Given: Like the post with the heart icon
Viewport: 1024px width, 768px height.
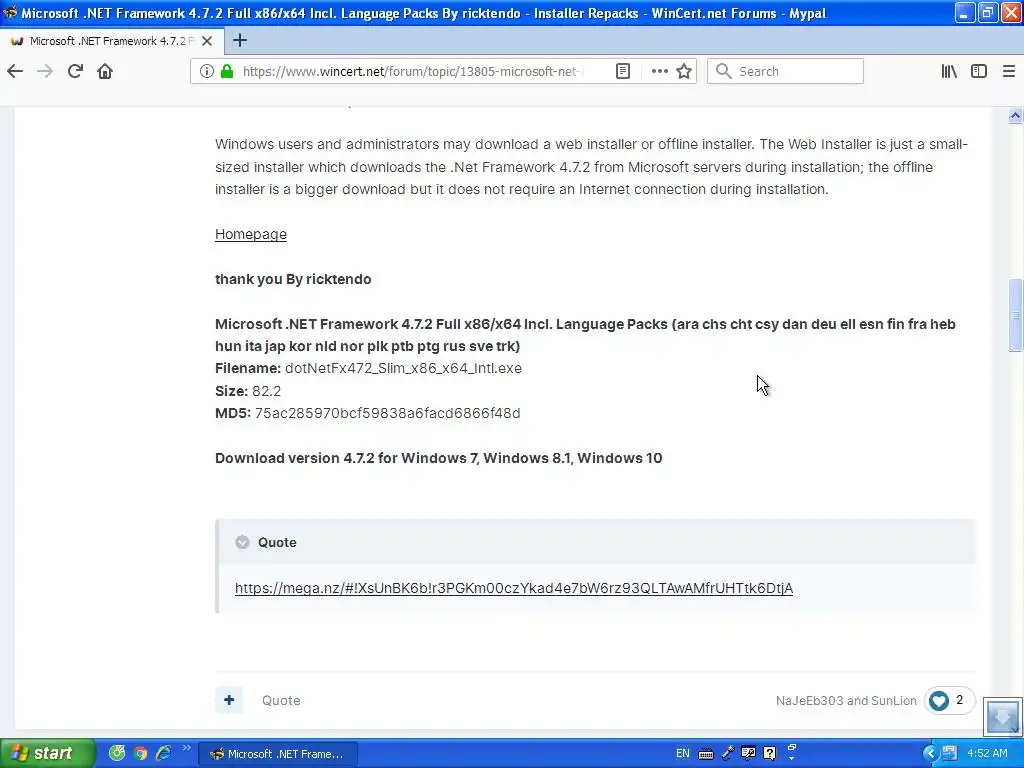Looking at the screenshot, I should tap(938, 700).
